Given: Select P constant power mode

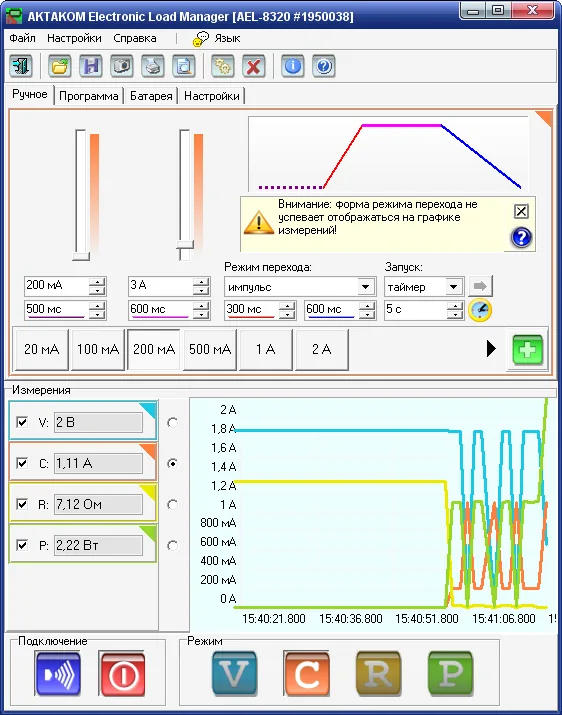Looking at the screenshot, I should [450, 674].
